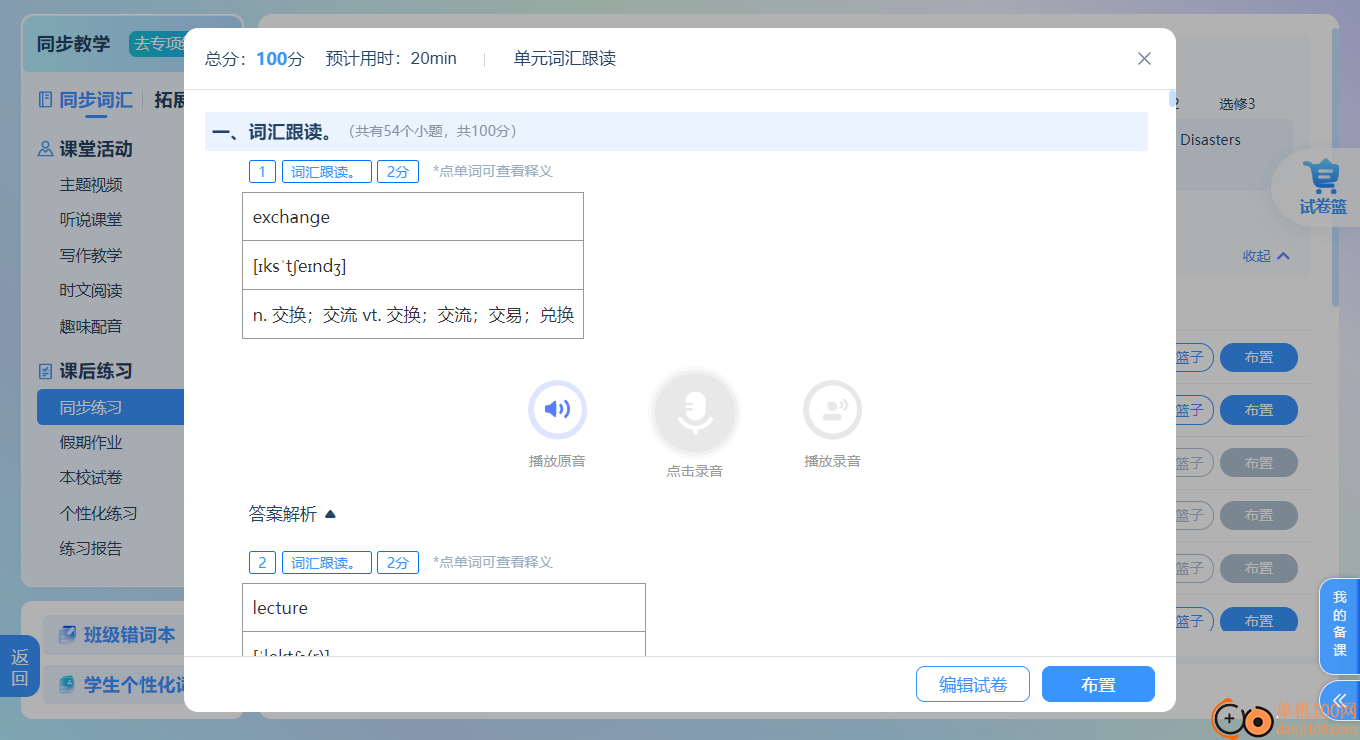Click the 课后练习 section icon
Image resolution: width=1360 pixels, height=740 pixels.
pos(45,371)
